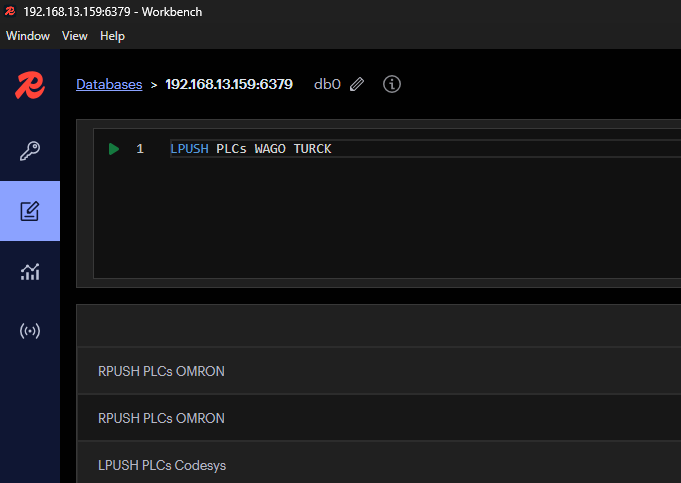Select the Workbench edit icon in the sidebar
Viewport: 681px width, 483px height.
tap(30, 211)
